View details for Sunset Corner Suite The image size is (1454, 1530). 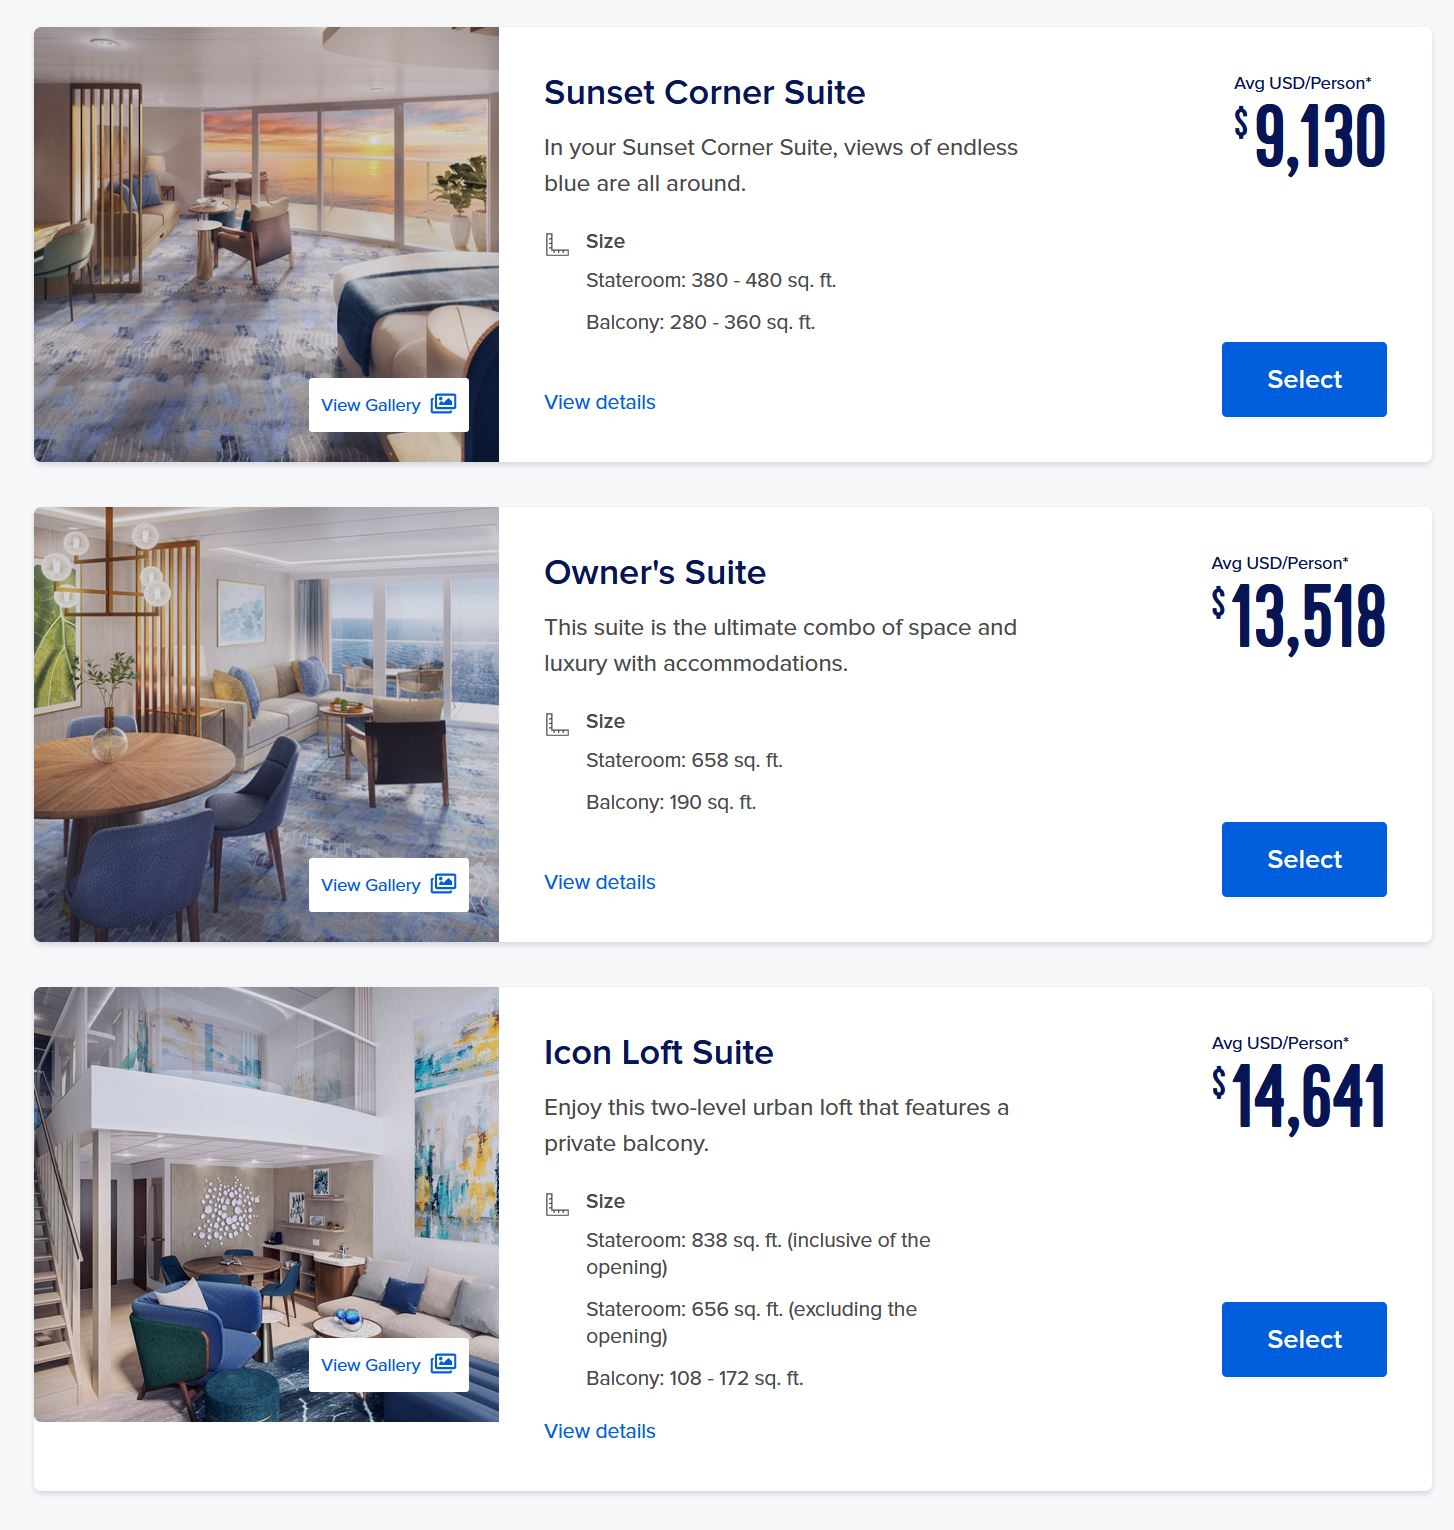[600, 402]
